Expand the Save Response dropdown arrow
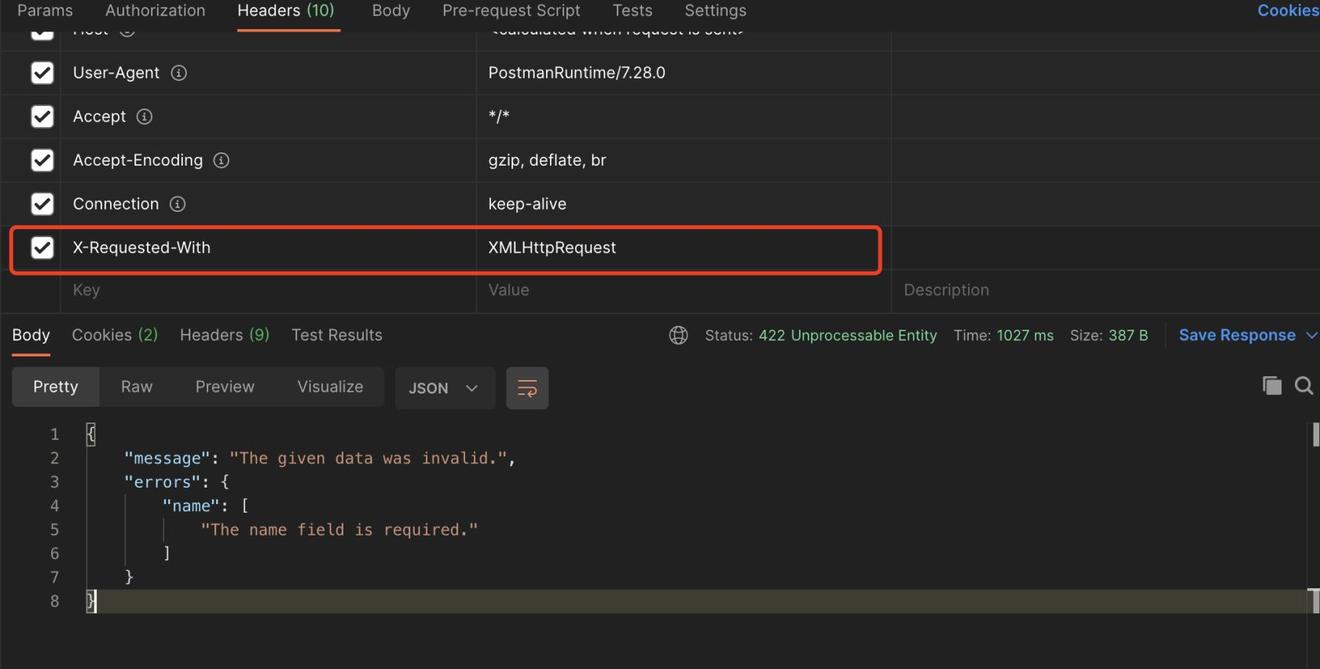The width and height of the screenshot is (1320, 669). 1311,335
